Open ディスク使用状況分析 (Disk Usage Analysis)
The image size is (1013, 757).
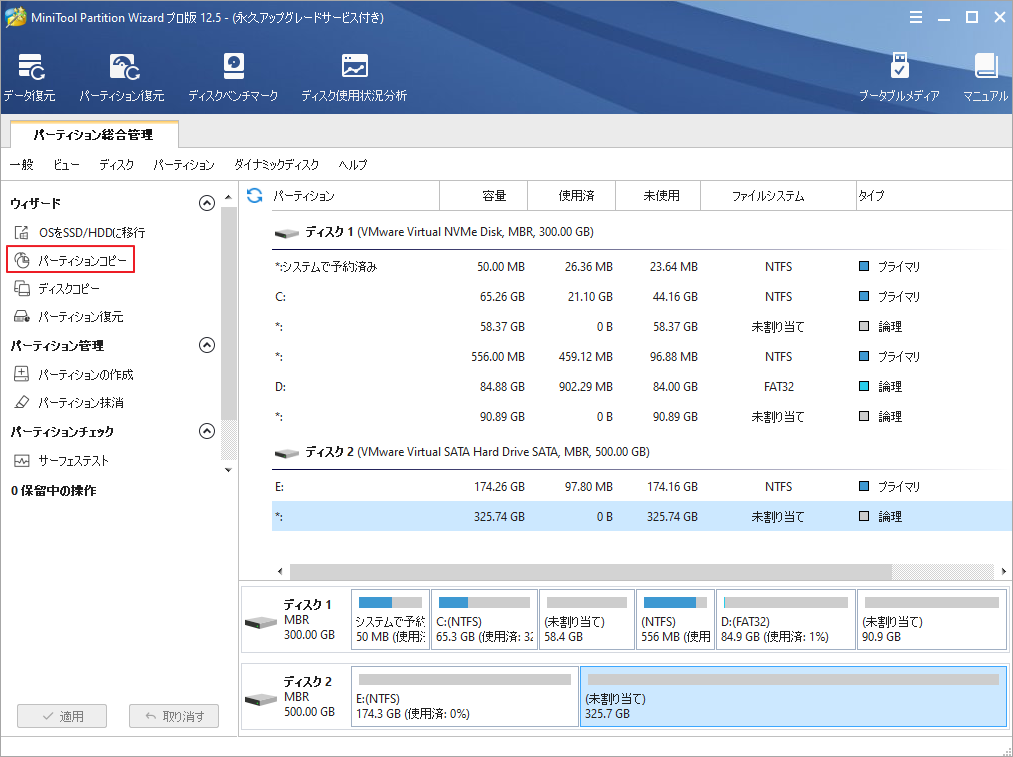point(354,75)
